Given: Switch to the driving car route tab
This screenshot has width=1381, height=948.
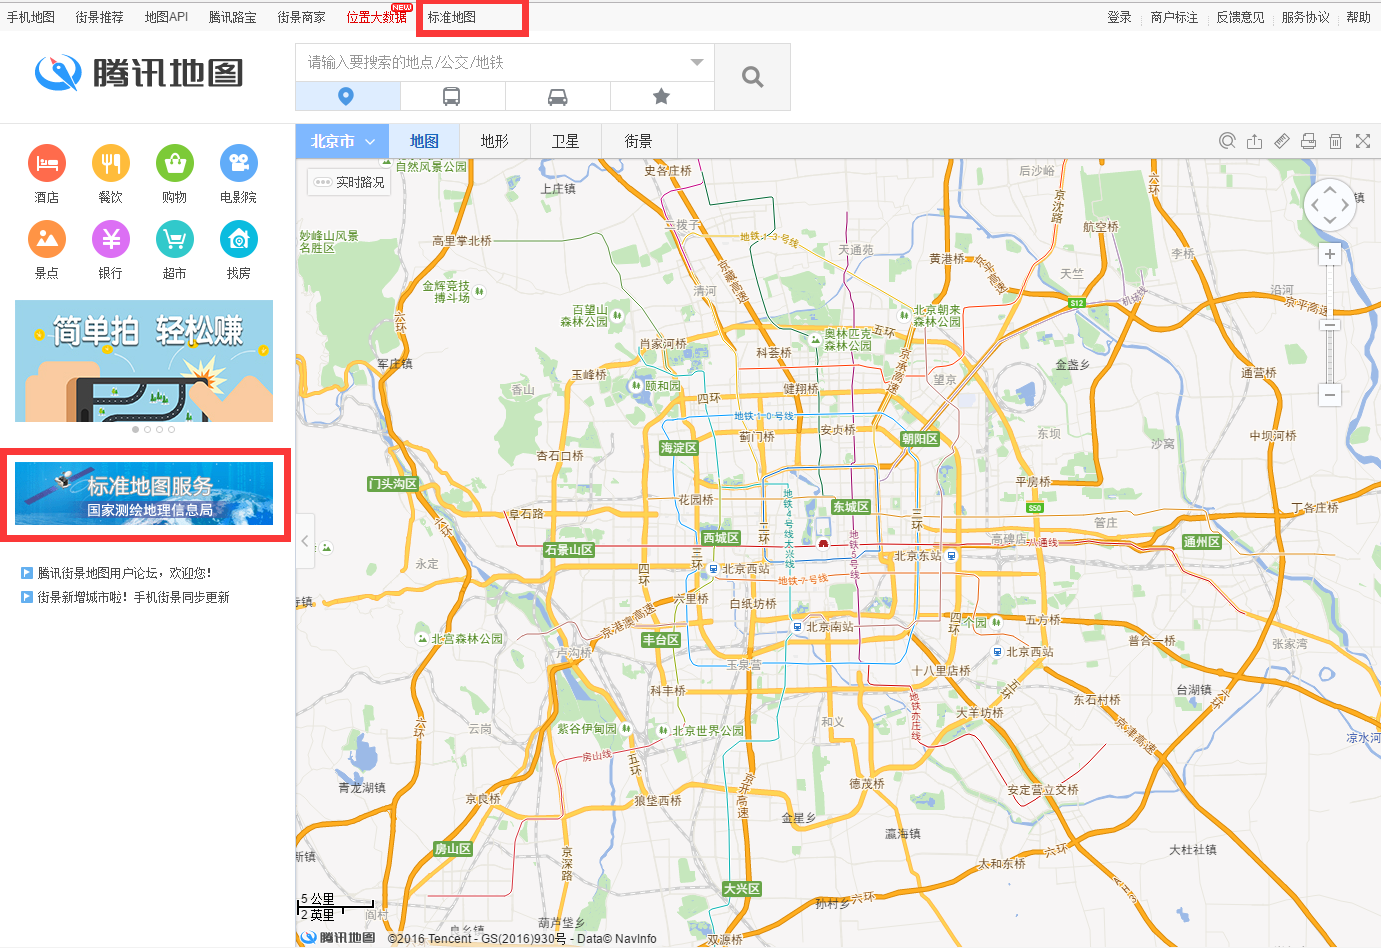Looking at the screenshot, I should pyautogui.click(x=557, y=96).
